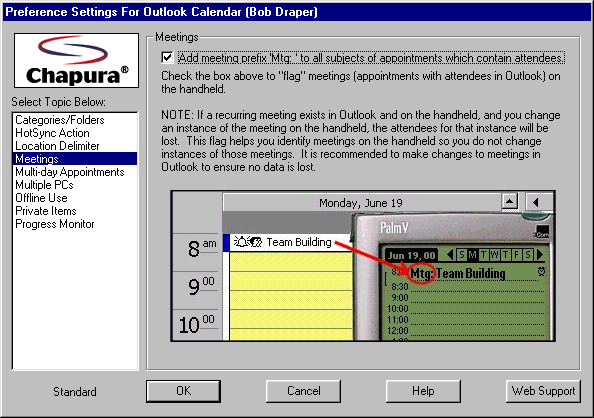The width and height of the screenshot is (594, 418).
Task: Choose Multi-day Appointments in topic list
Action: (70, 172)
